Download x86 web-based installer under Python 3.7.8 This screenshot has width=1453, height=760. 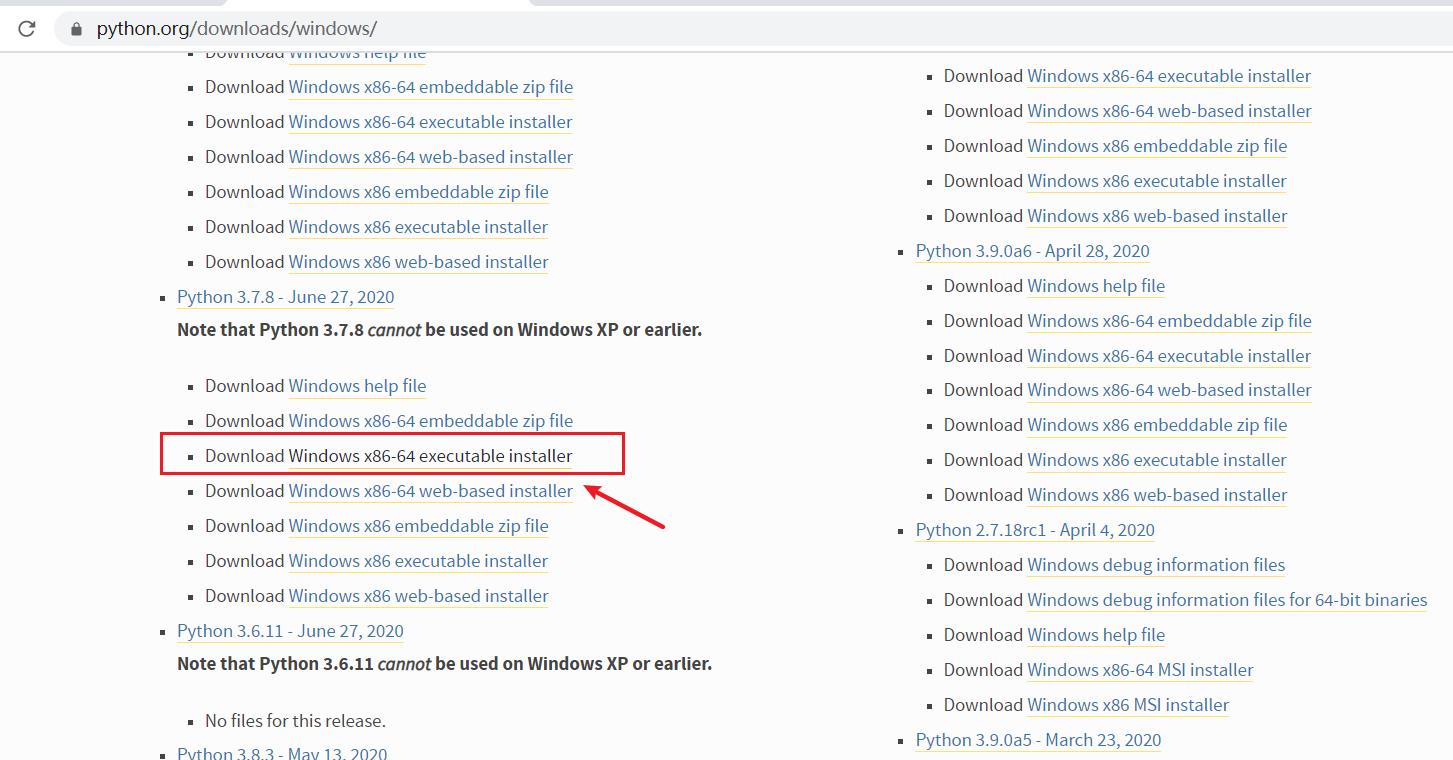tap(418, 596)
